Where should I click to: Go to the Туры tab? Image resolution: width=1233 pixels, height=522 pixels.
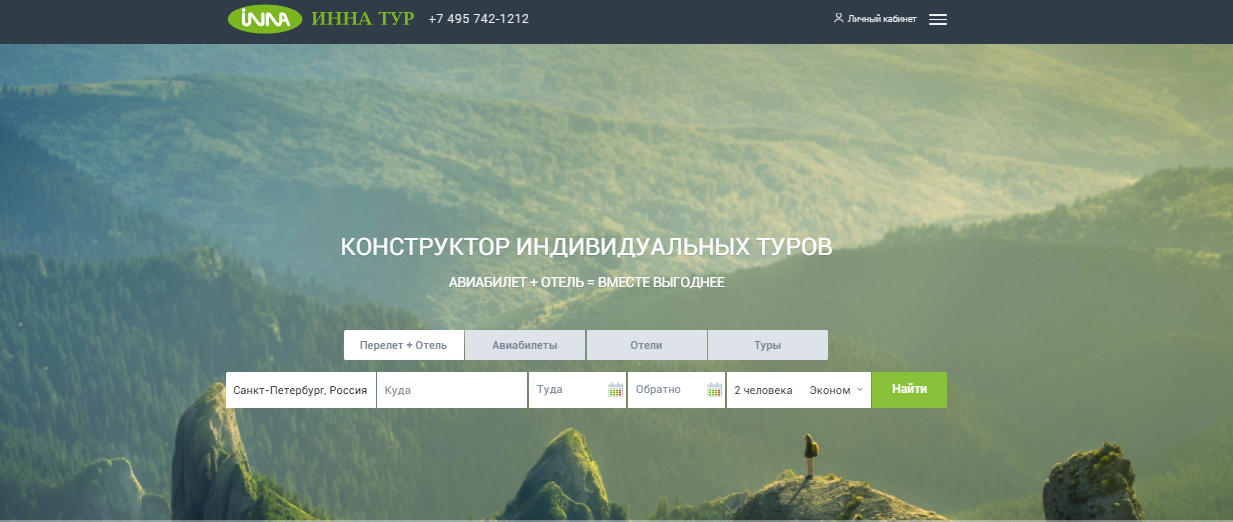(767, 345)
